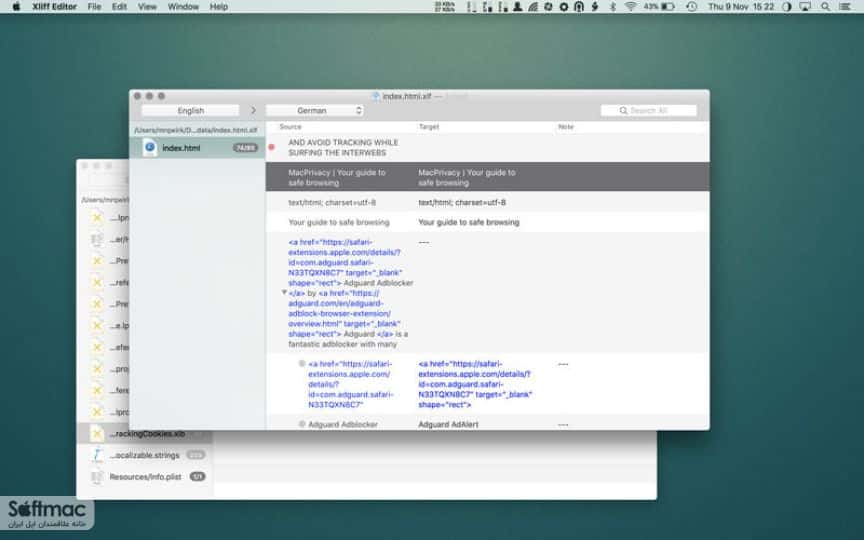The image size is (864, 540).
Task: Click the date and time display
Action: pyautogui.click(x=741, y=7)
